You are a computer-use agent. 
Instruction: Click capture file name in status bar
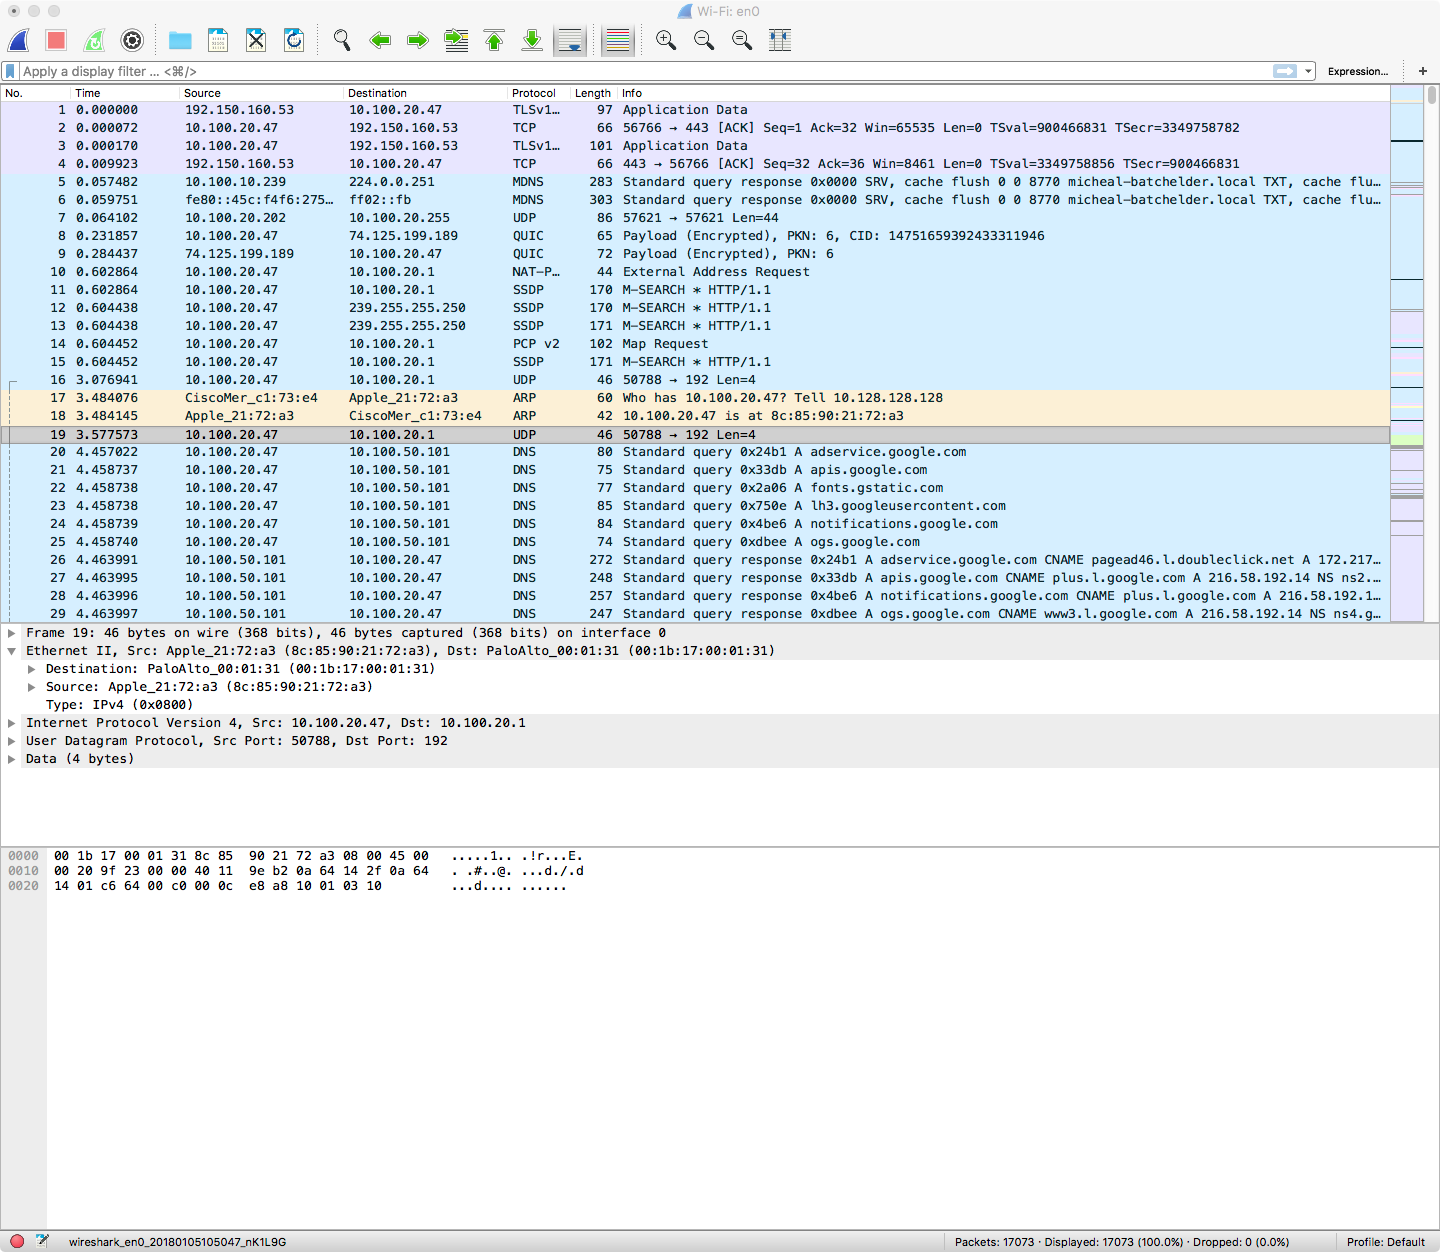pyautogui.click(x=177, y=1242)
